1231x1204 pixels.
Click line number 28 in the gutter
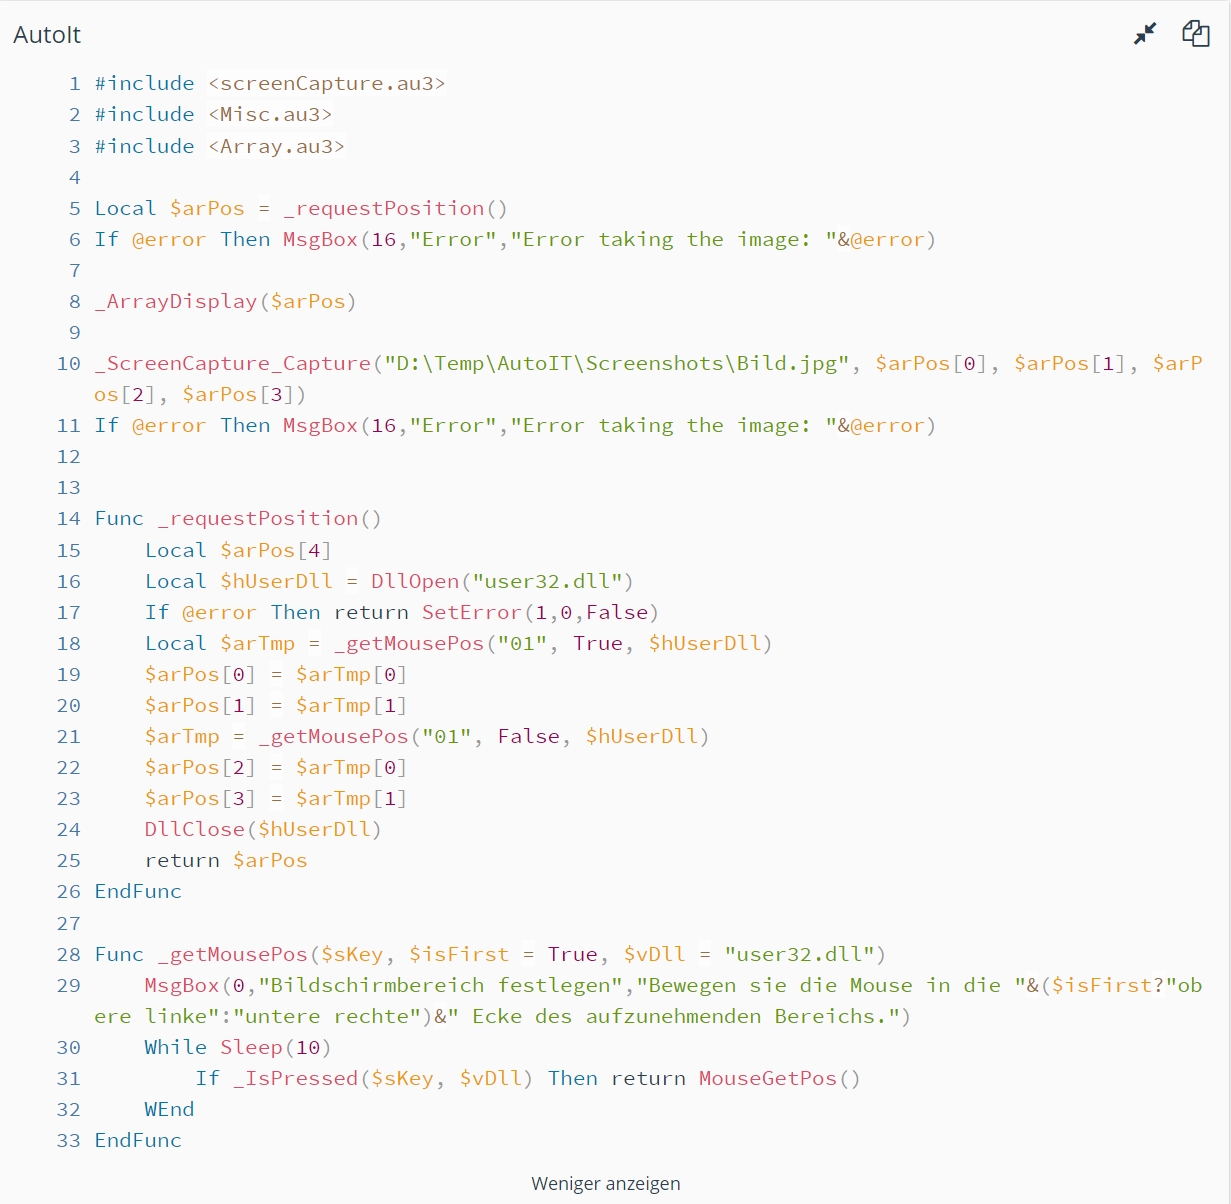69,954
